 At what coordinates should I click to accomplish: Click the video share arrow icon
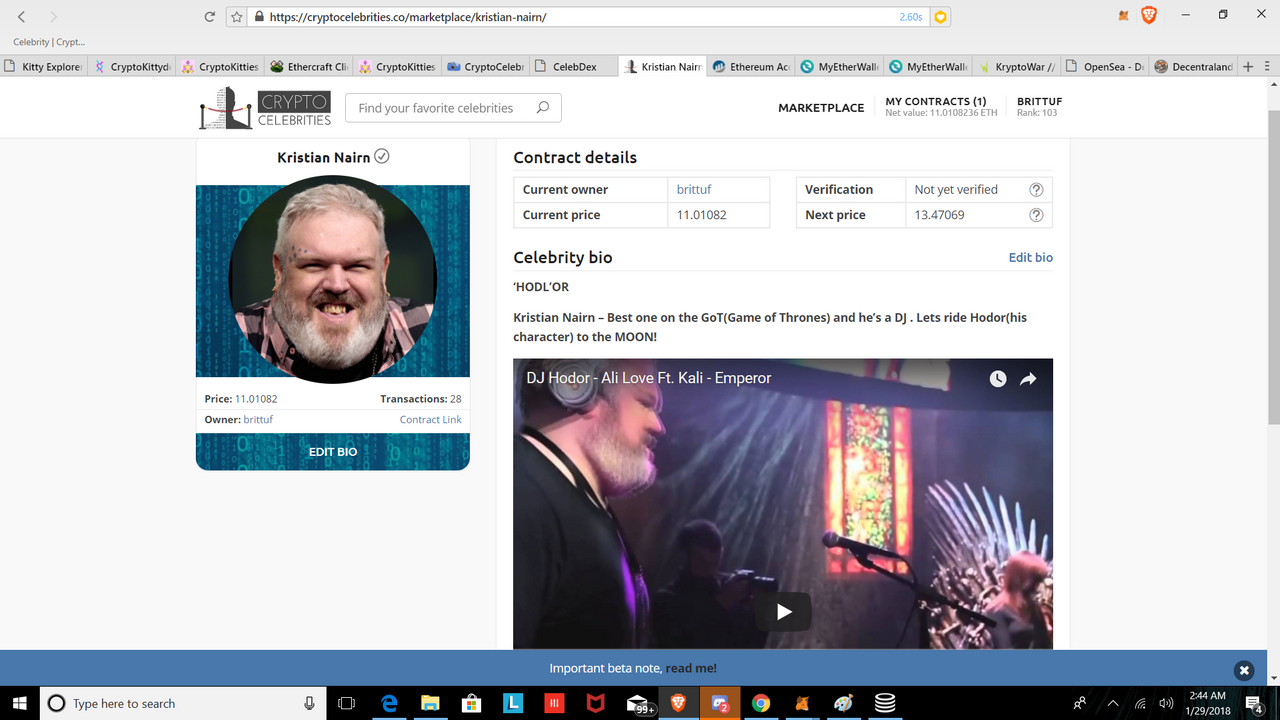pyautogui.click(x=1028, y=379)
